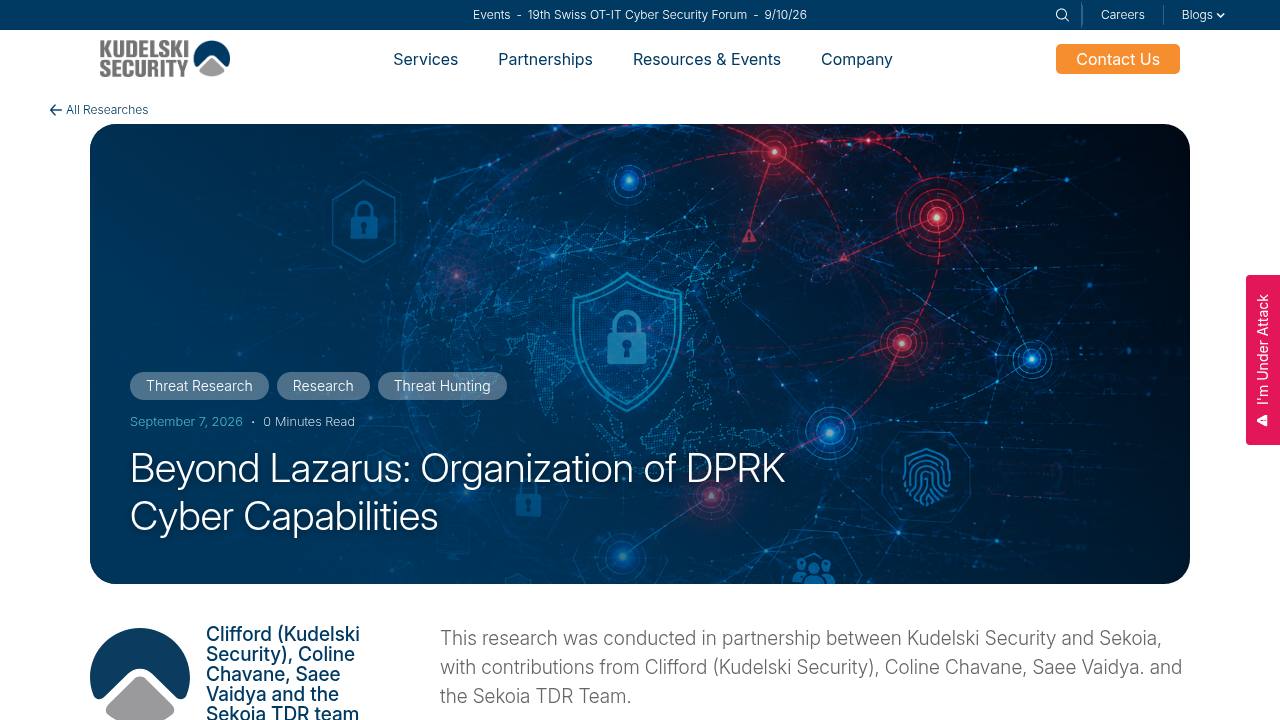Open the search magnifier icon

point(1062,15)
